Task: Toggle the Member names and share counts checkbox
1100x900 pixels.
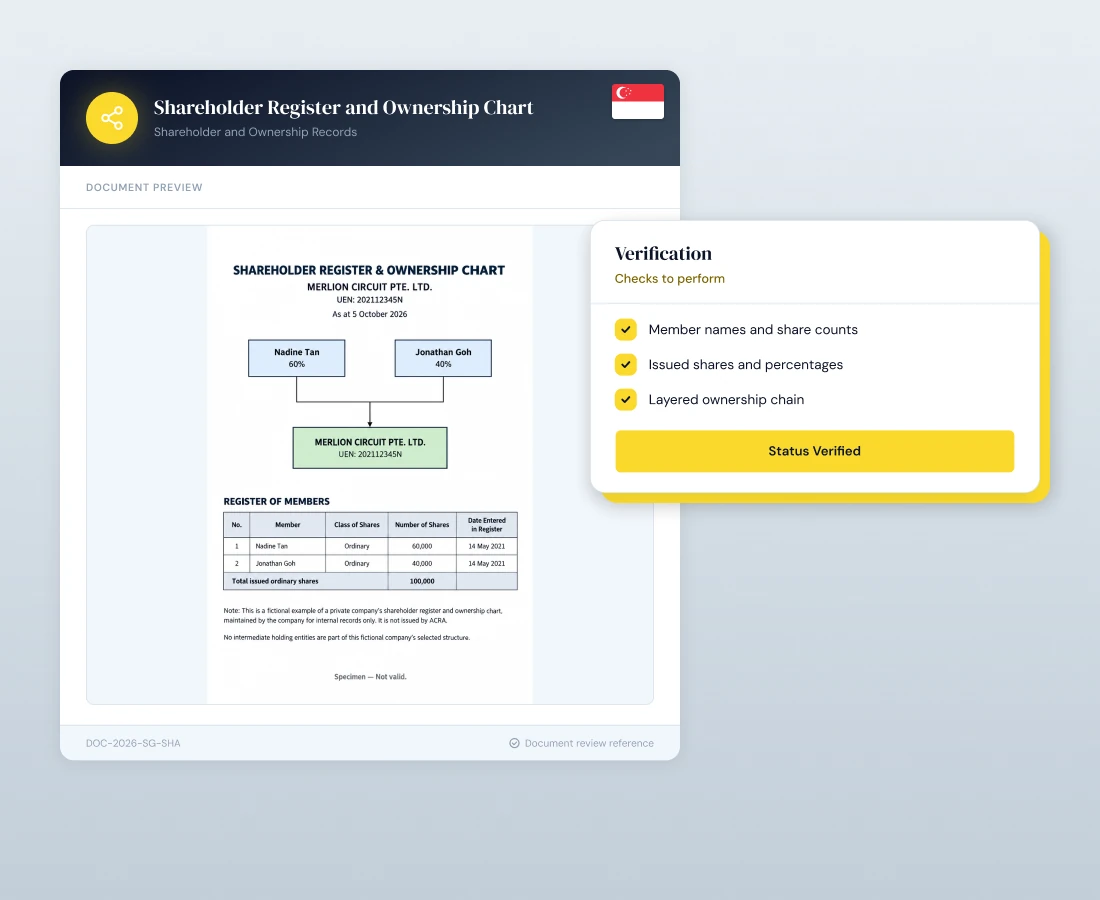Action: pyautogui.click(x=626, y=329)
